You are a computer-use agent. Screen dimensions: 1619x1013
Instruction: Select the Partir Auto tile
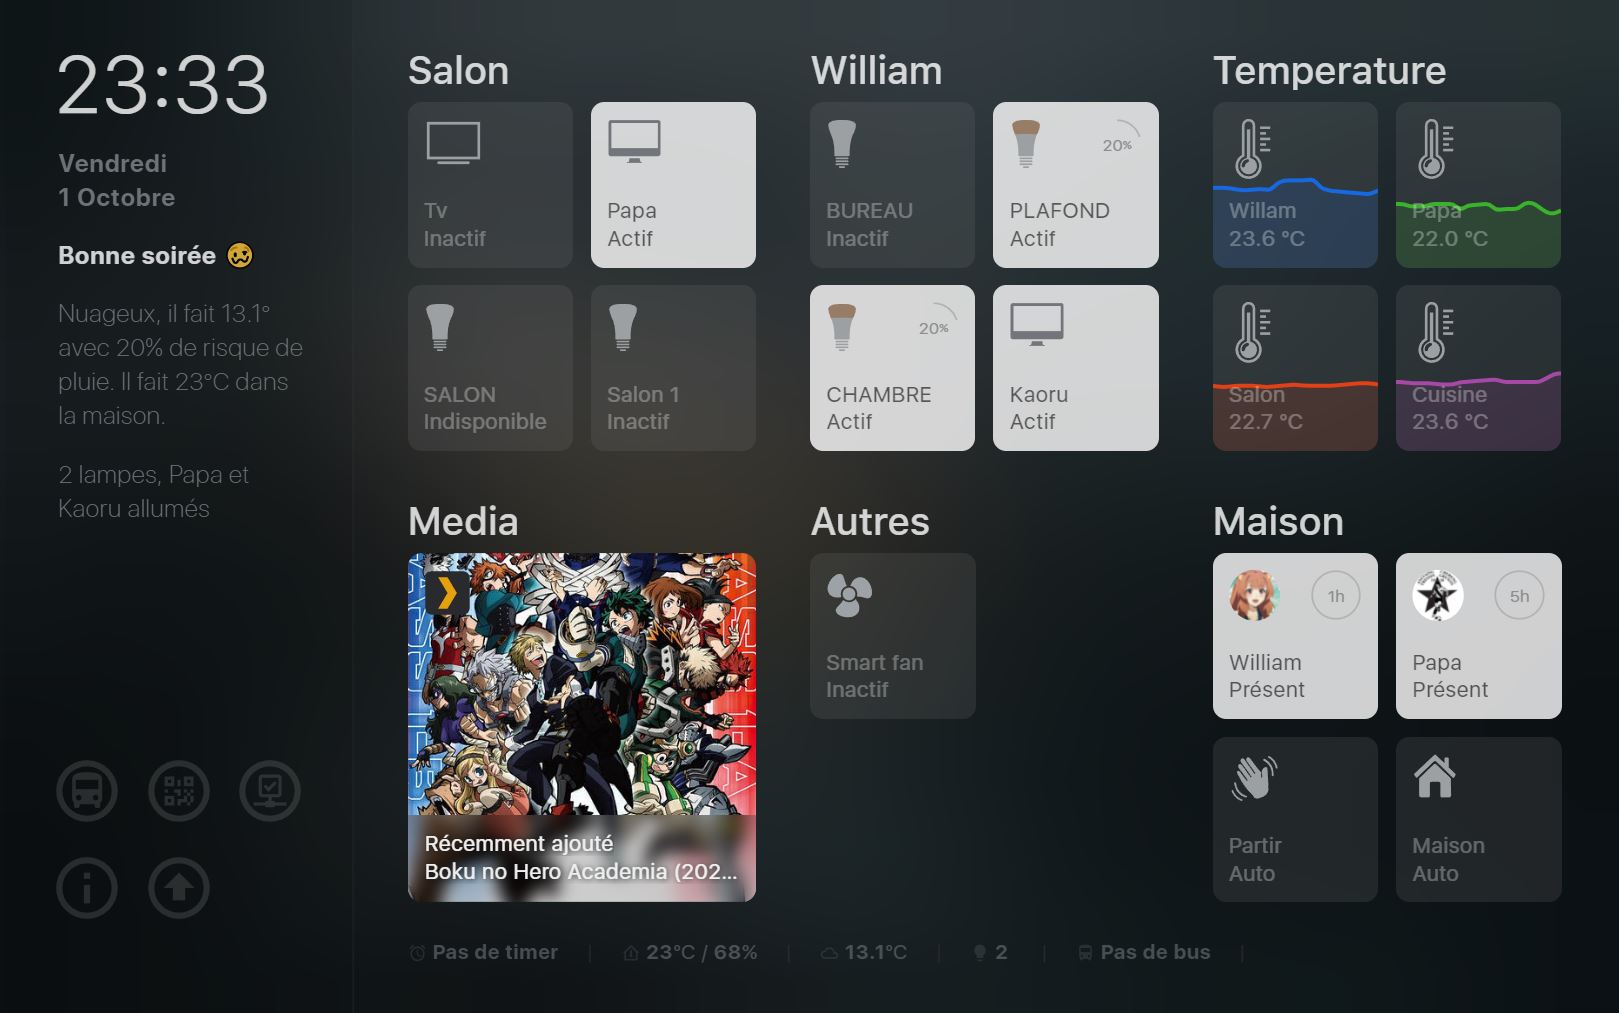tap(1295, 818)
